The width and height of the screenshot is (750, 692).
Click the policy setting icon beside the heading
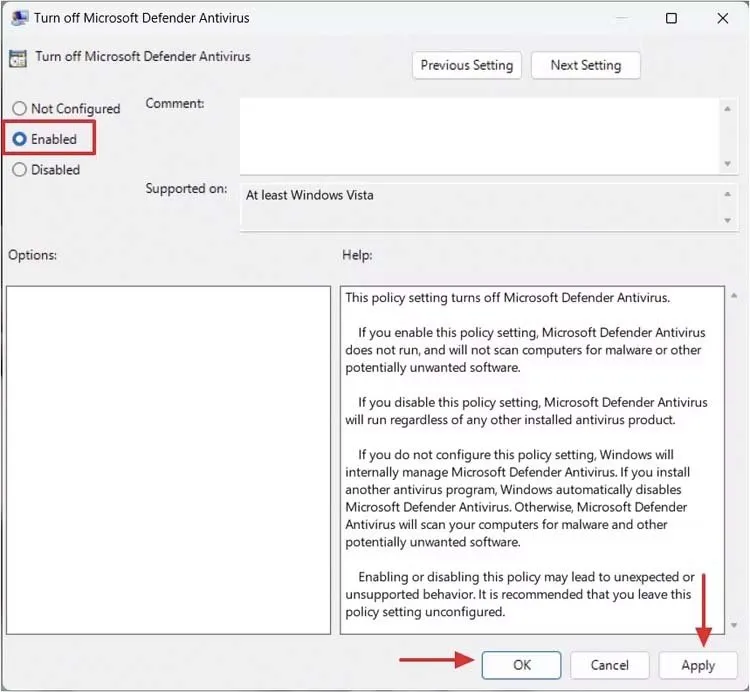click(x=19, y=58)
